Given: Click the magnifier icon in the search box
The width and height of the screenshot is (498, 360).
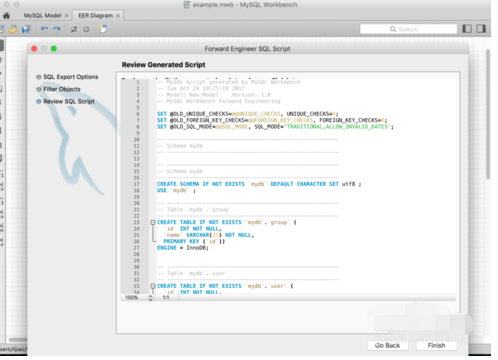Looking at the screenshot, I should [393, 29].
